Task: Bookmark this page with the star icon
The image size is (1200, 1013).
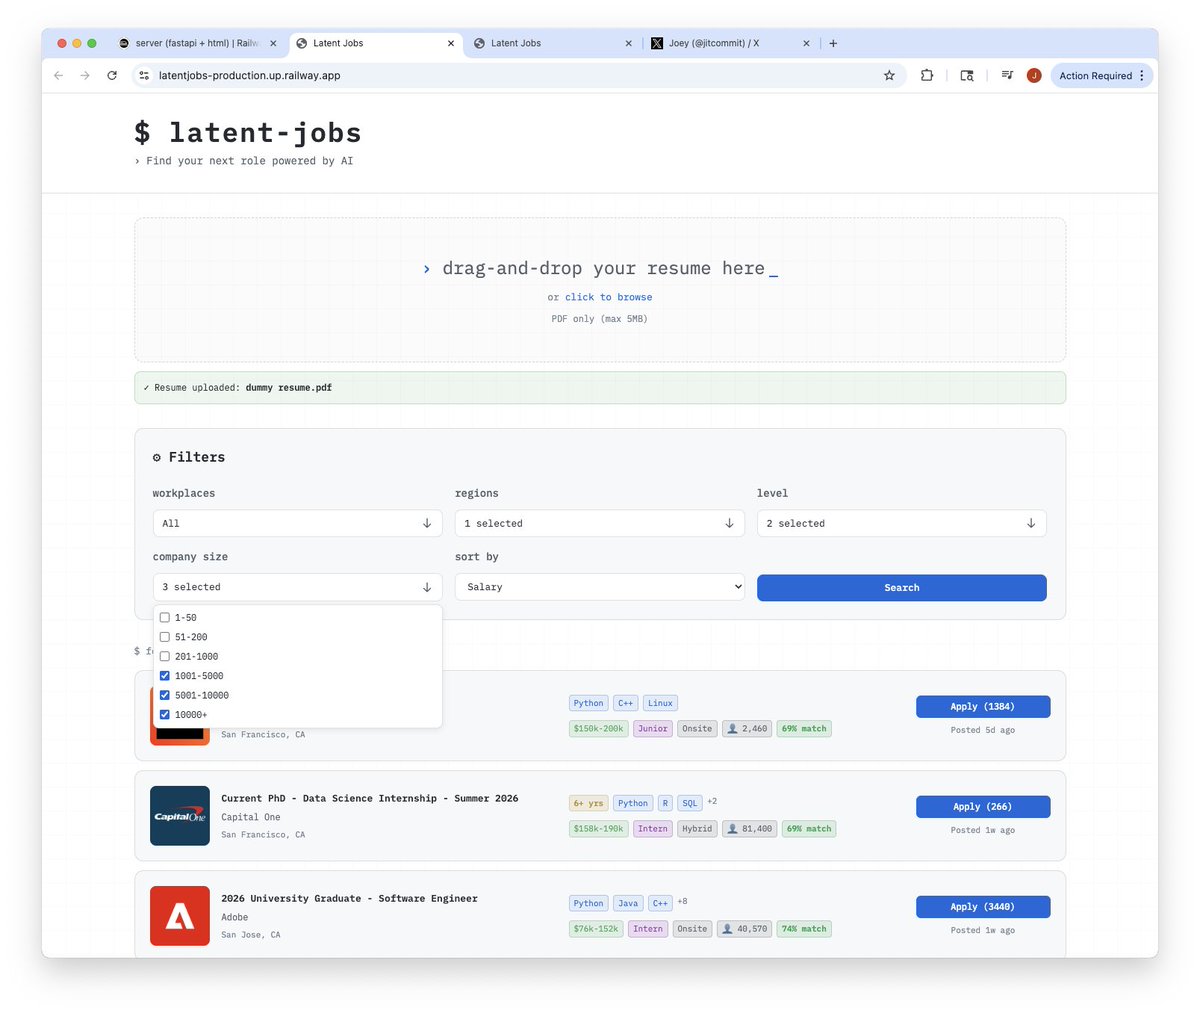Action: [889, 75]
